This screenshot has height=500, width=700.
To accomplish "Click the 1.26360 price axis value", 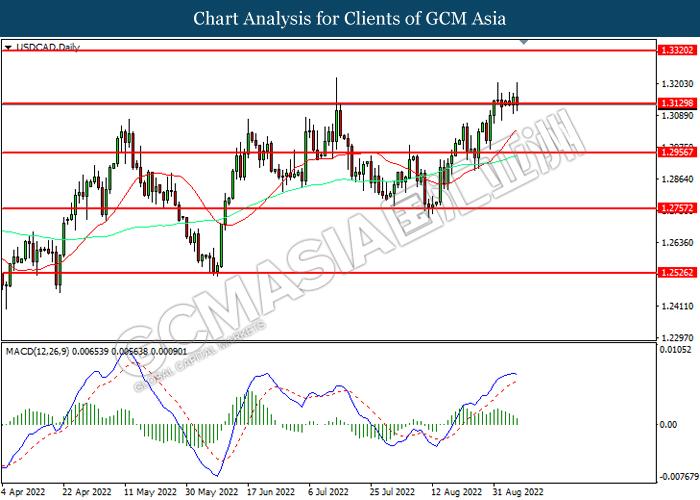I will [x=677, y=242].
